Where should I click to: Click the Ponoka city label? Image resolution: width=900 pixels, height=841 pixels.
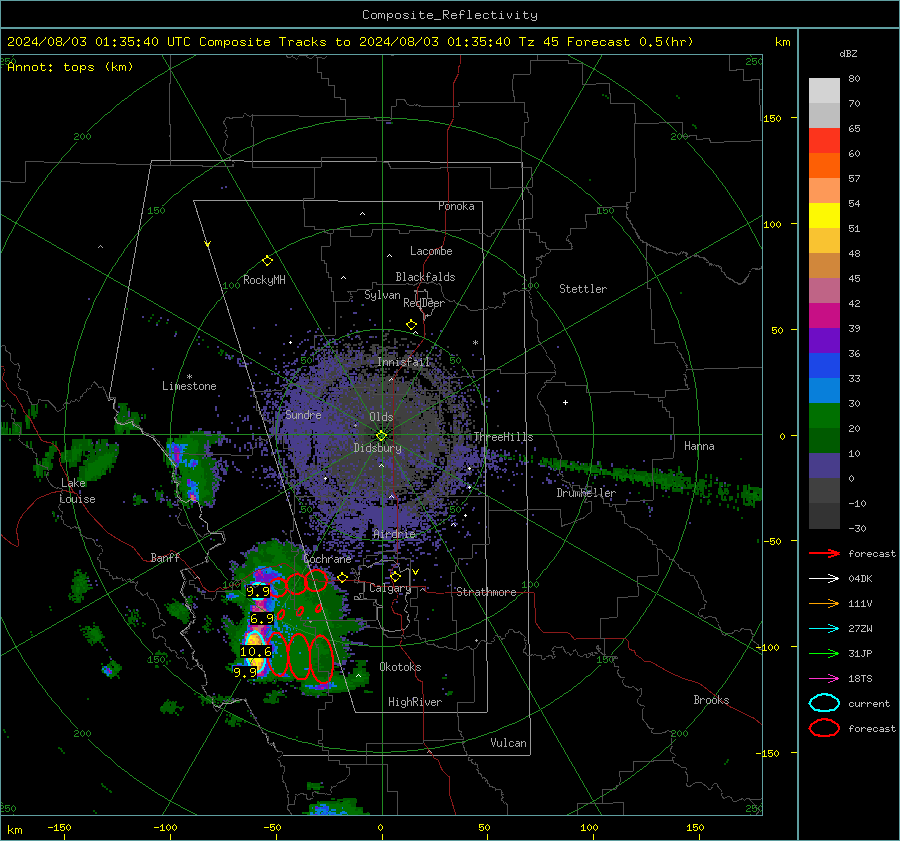tap(456, 206)
